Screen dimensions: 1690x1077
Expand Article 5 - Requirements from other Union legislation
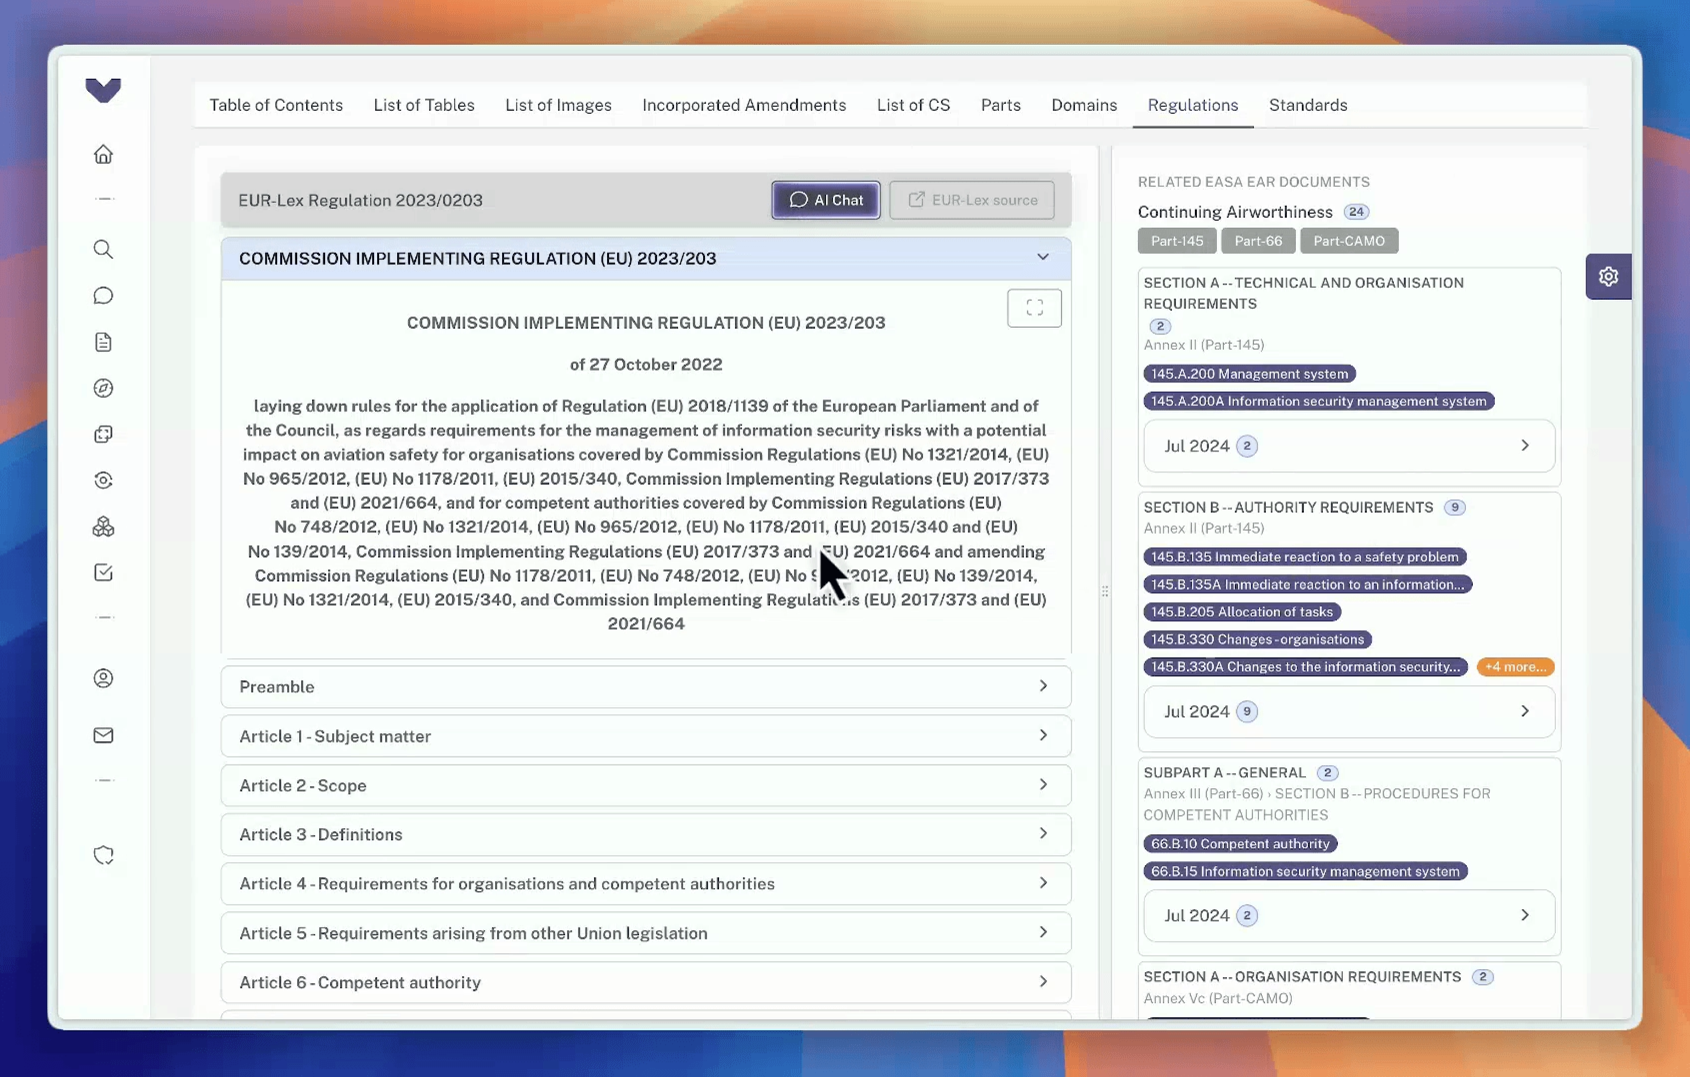[646, 933]
